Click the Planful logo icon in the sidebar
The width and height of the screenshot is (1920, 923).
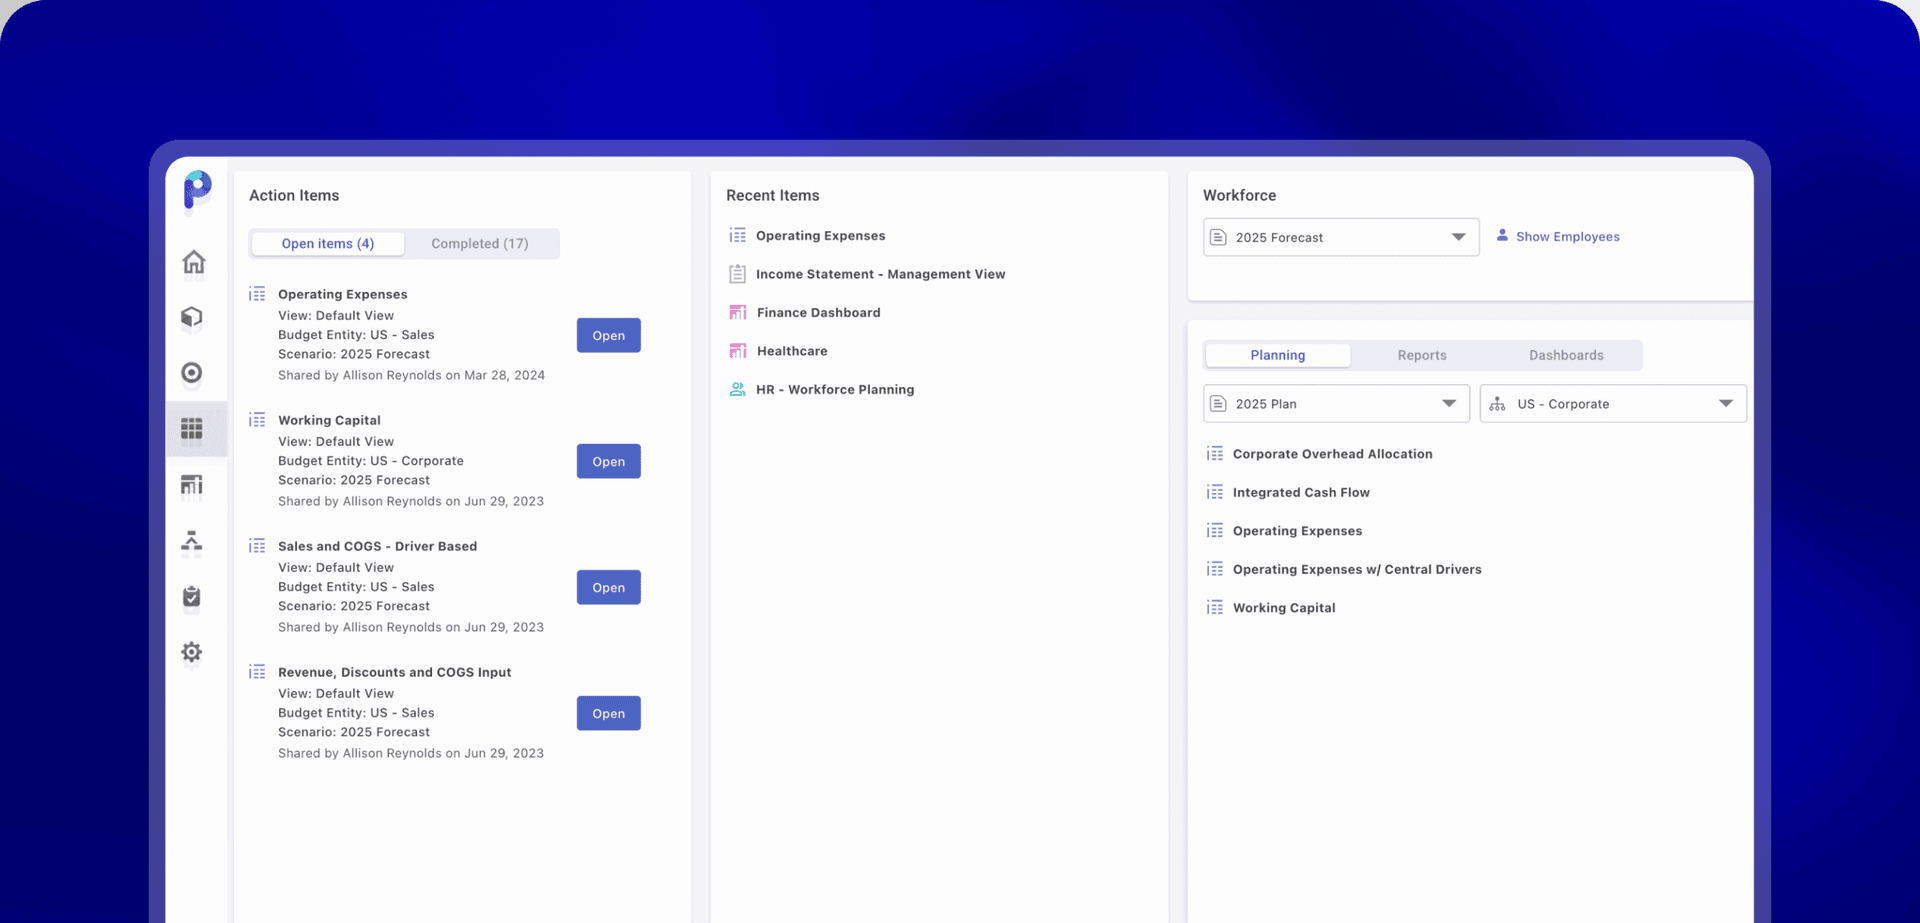[x=197, y=191]
